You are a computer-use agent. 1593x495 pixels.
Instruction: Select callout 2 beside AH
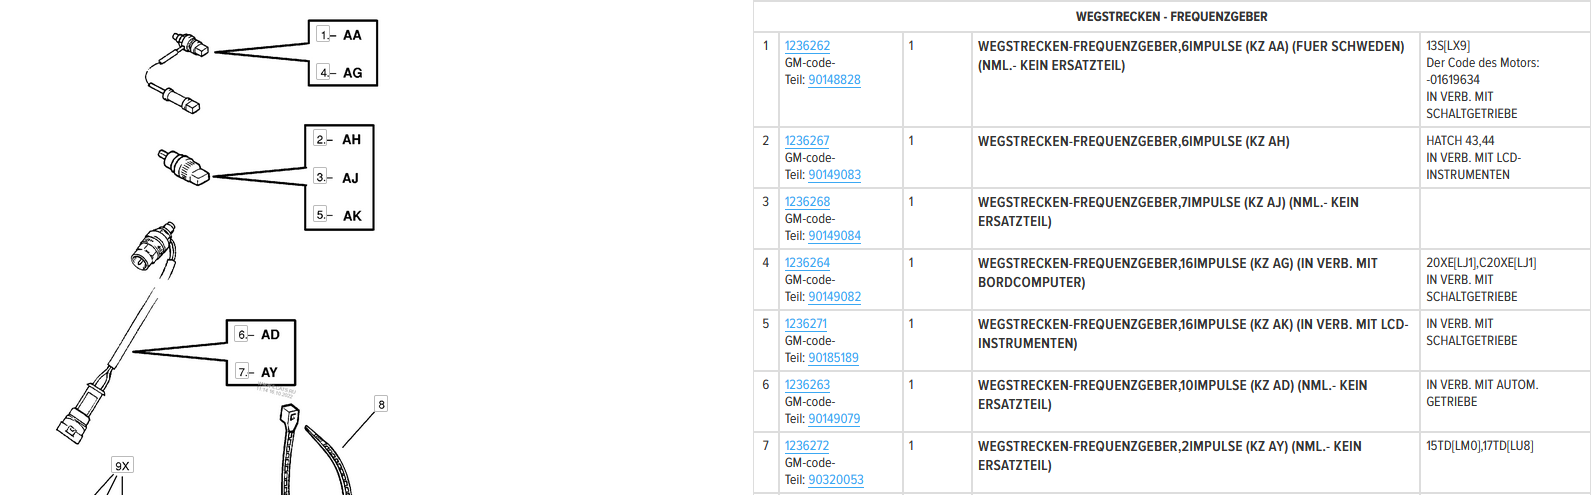pyautogui.click(x=320, y=139)
